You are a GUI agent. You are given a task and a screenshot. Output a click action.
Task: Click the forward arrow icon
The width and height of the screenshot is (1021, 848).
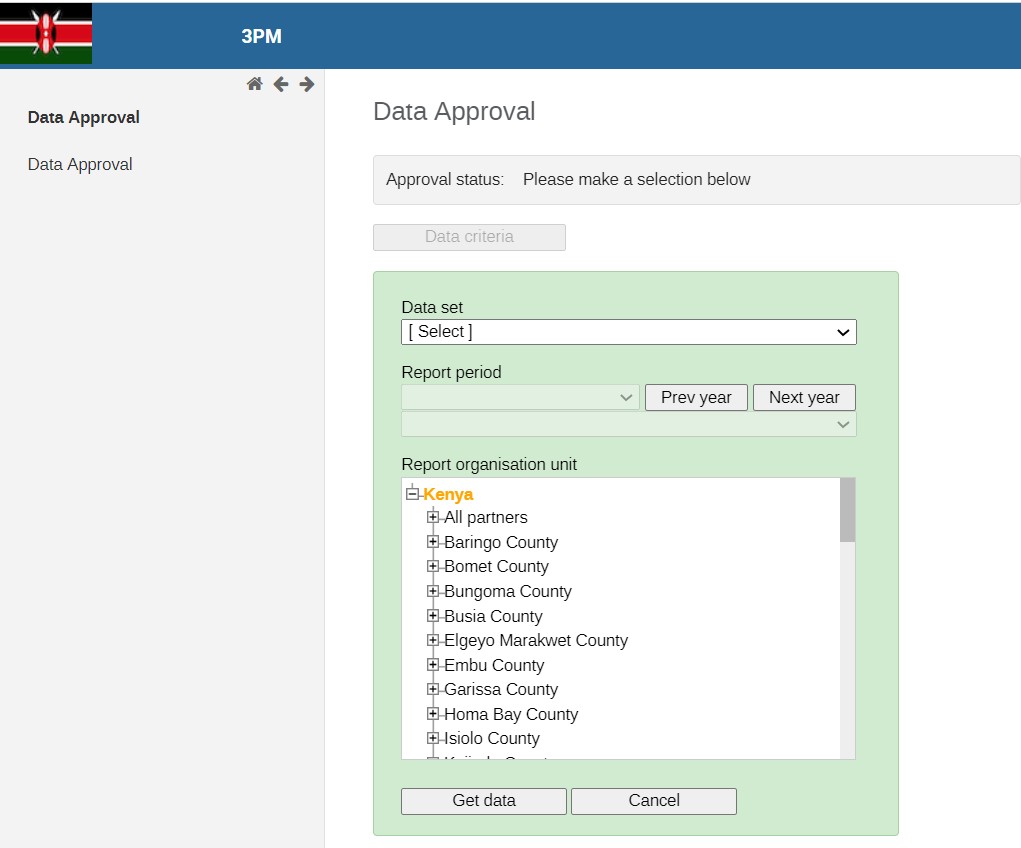tap(307, 84)
